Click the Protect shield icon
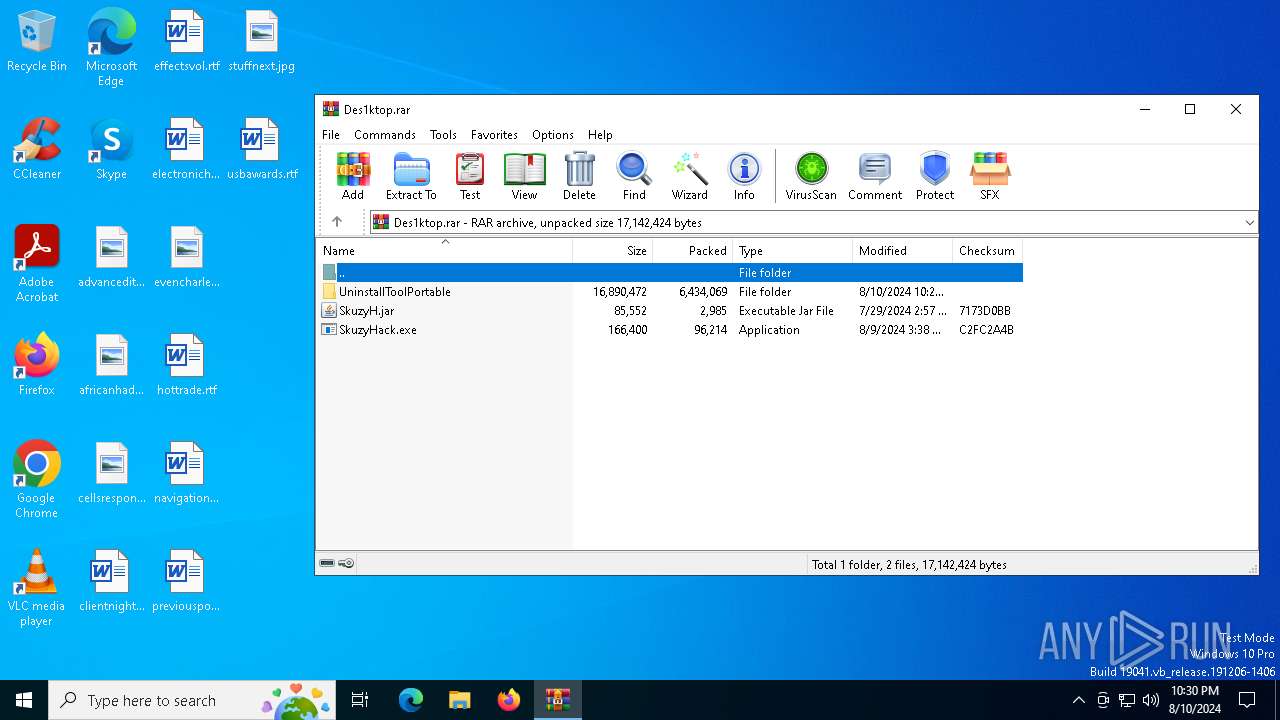 (x=935, y=176)
